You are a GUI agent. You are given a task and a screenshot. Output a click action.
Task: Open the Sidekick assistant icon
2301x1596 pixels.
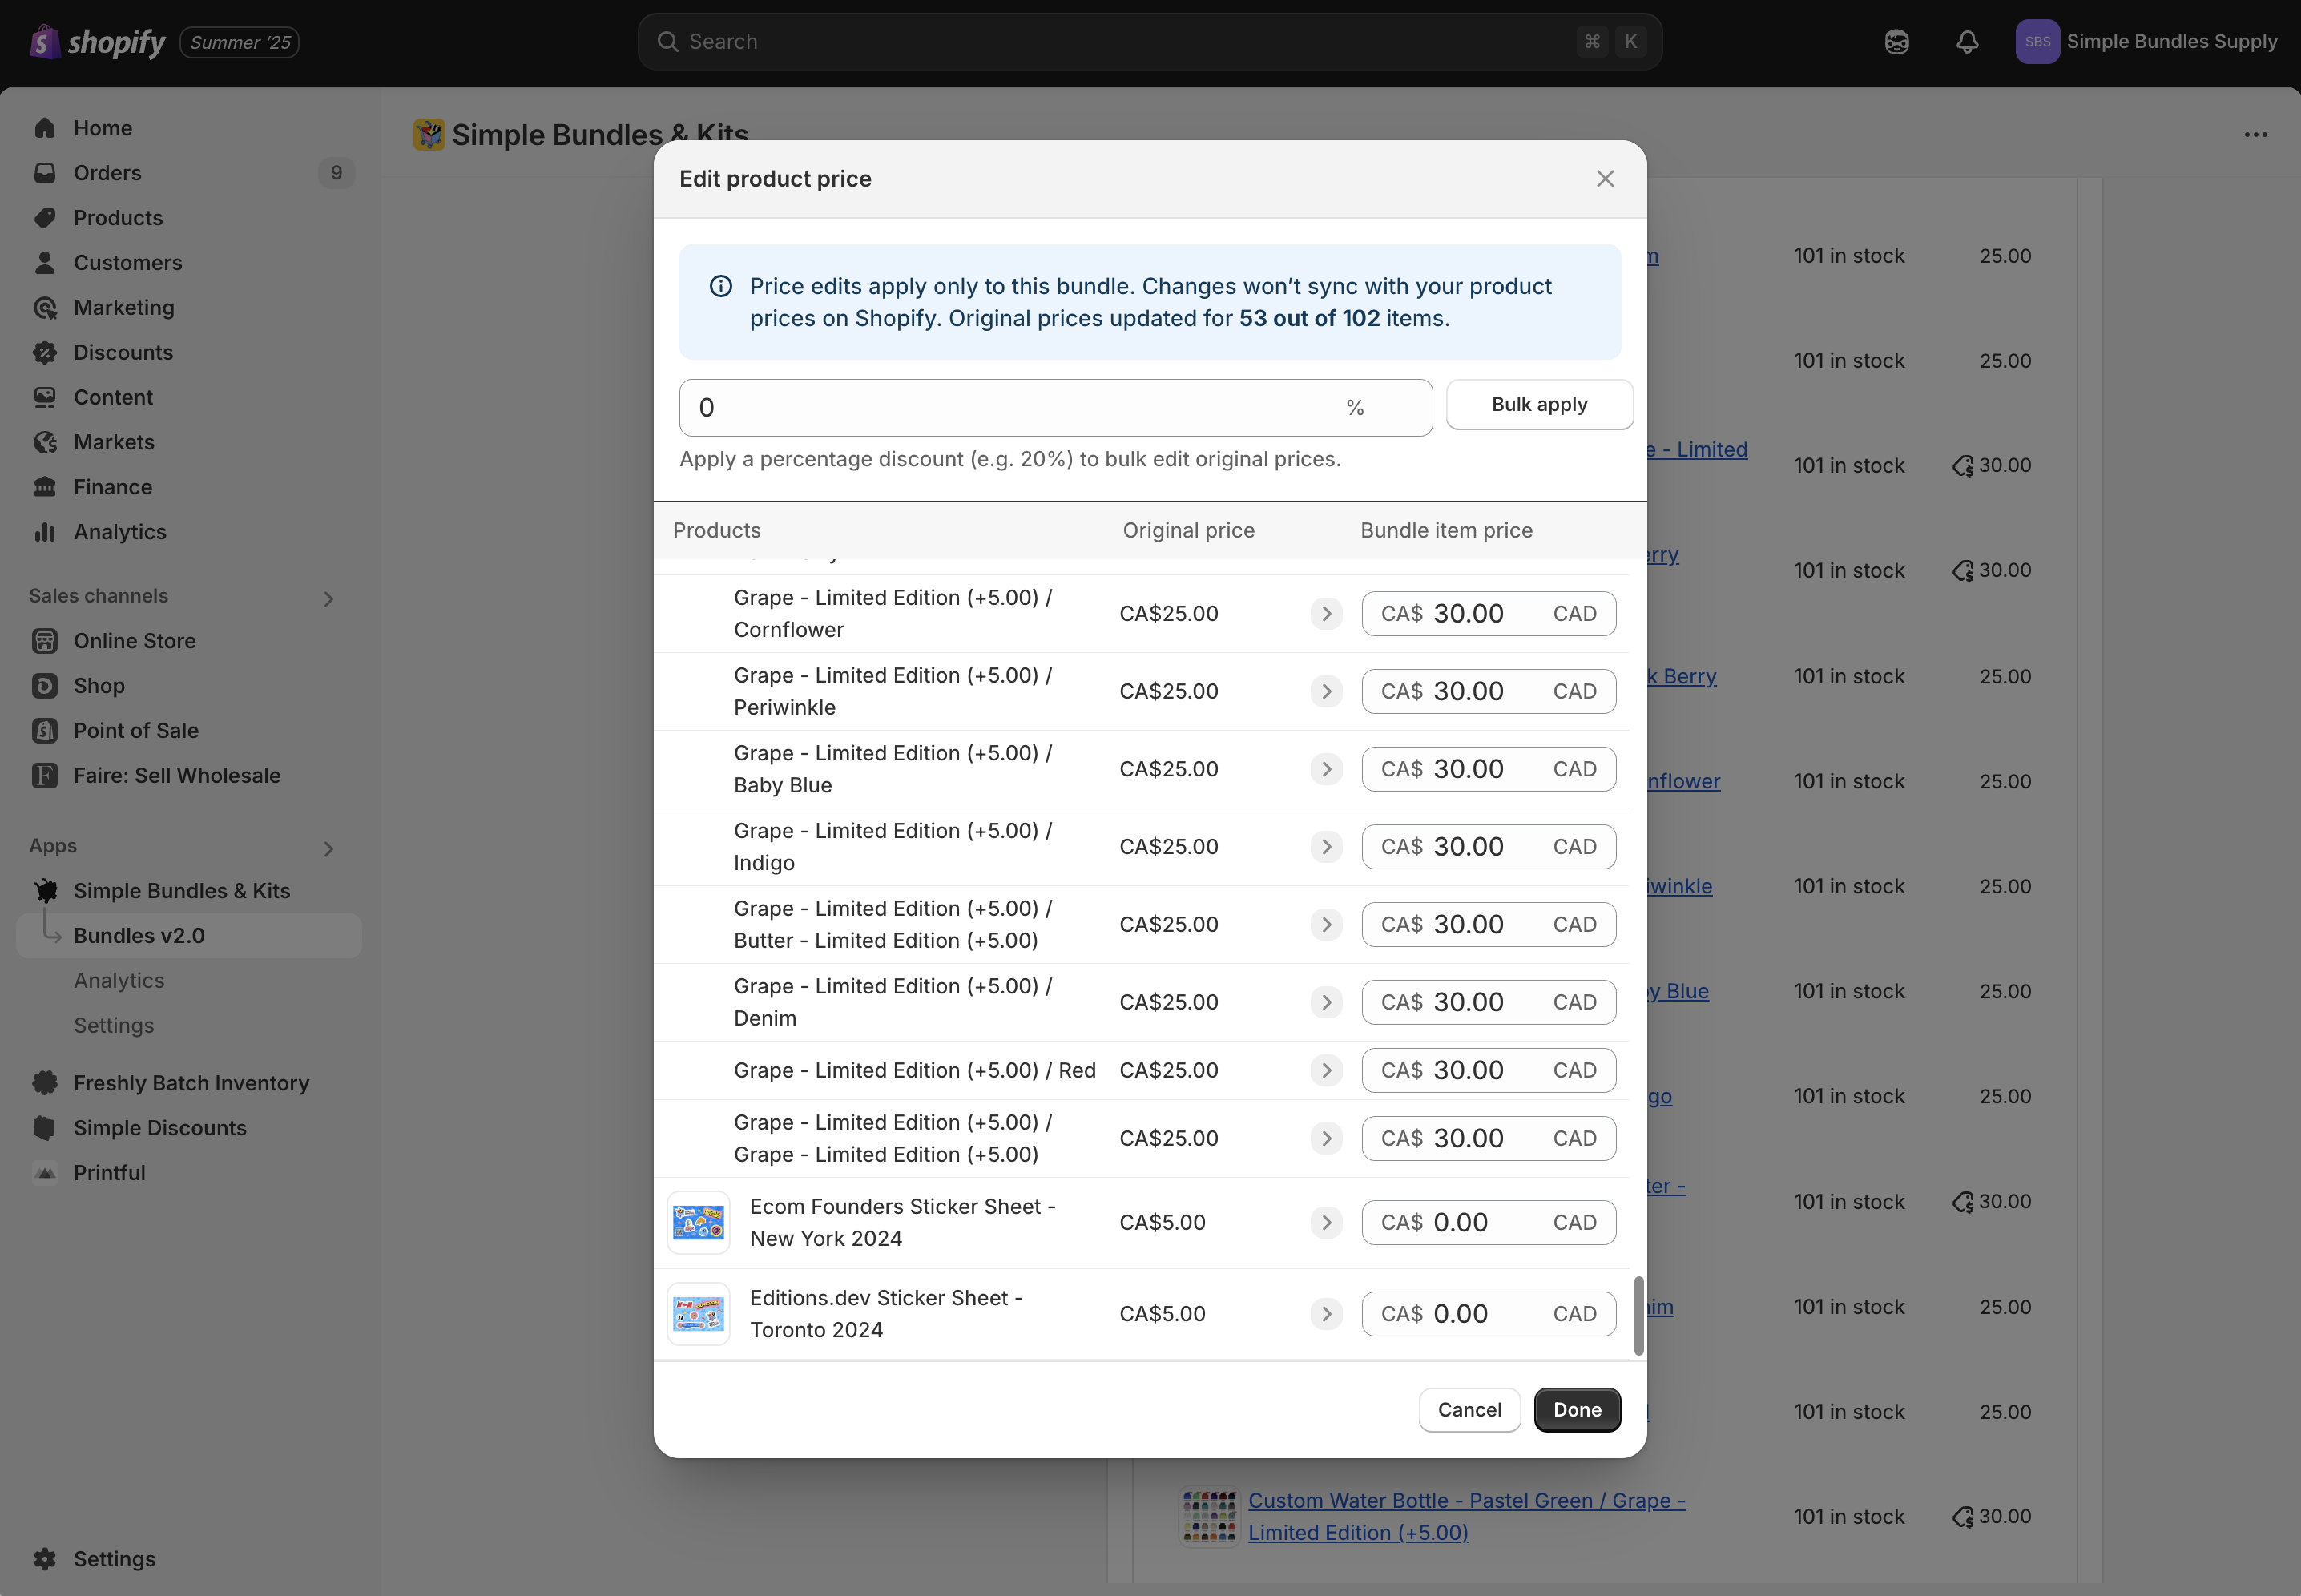click(1896, 42)
